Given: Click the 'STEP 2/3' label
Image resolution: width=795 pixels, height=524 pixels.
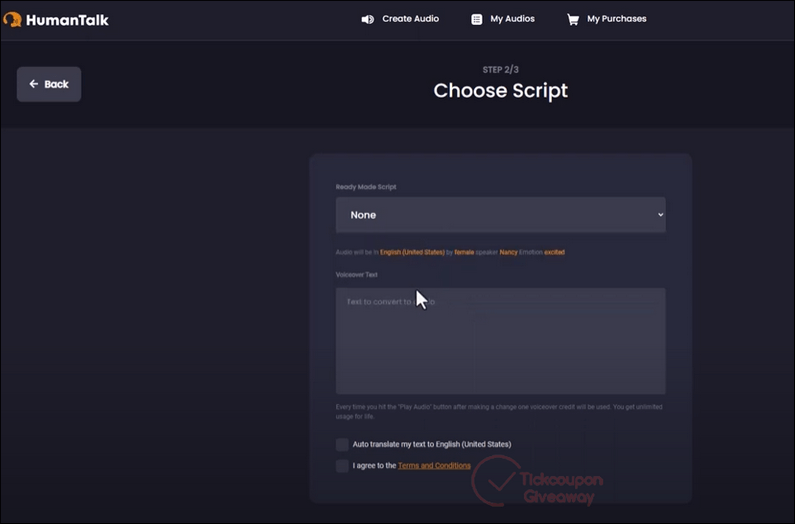Looking at the screenshot, I should [x=500, y=69].
